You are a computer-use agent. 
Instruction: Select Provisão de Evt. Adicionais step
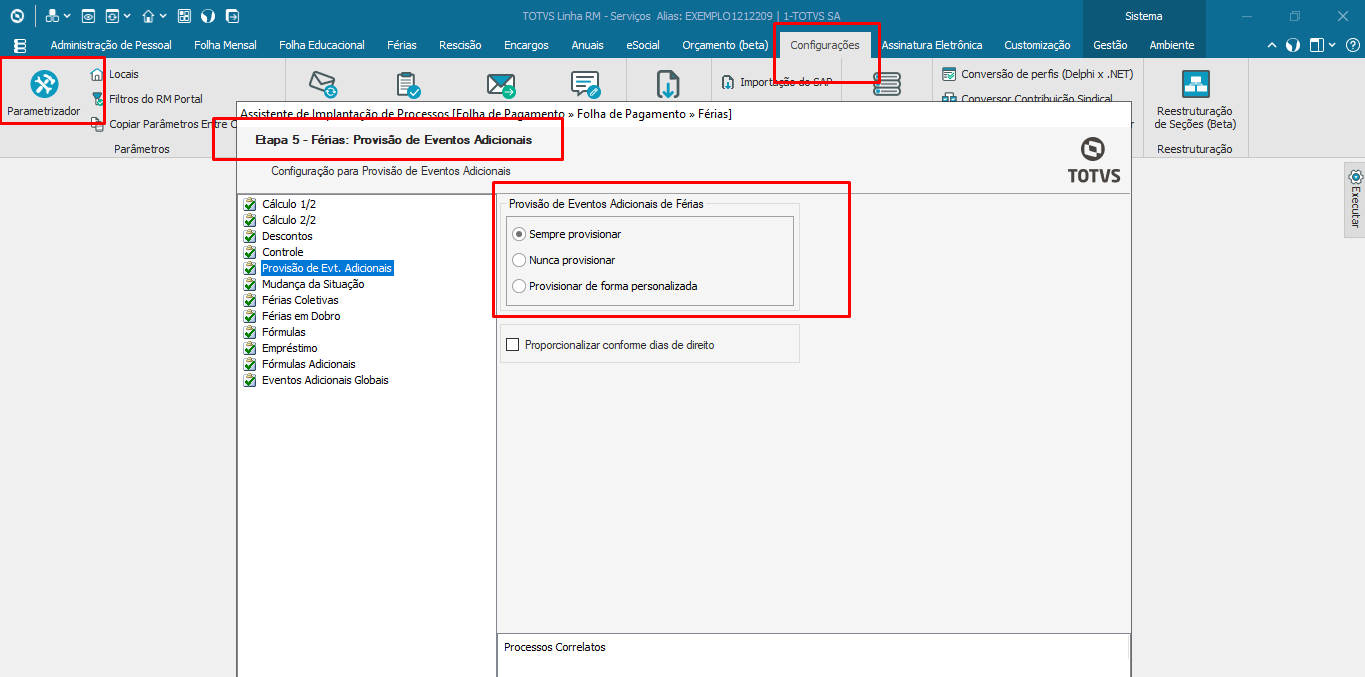[327, 268]
